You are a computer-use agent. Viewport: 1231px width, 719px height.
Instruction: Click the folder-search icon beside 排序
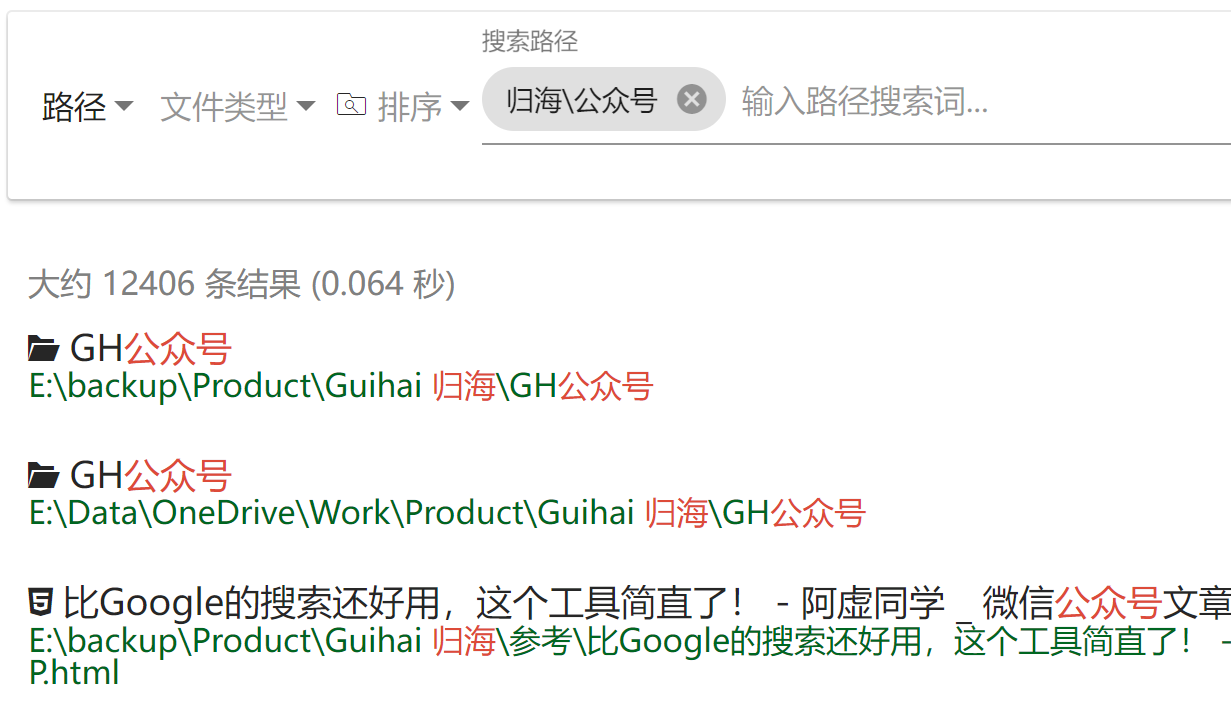pos(351,104)
